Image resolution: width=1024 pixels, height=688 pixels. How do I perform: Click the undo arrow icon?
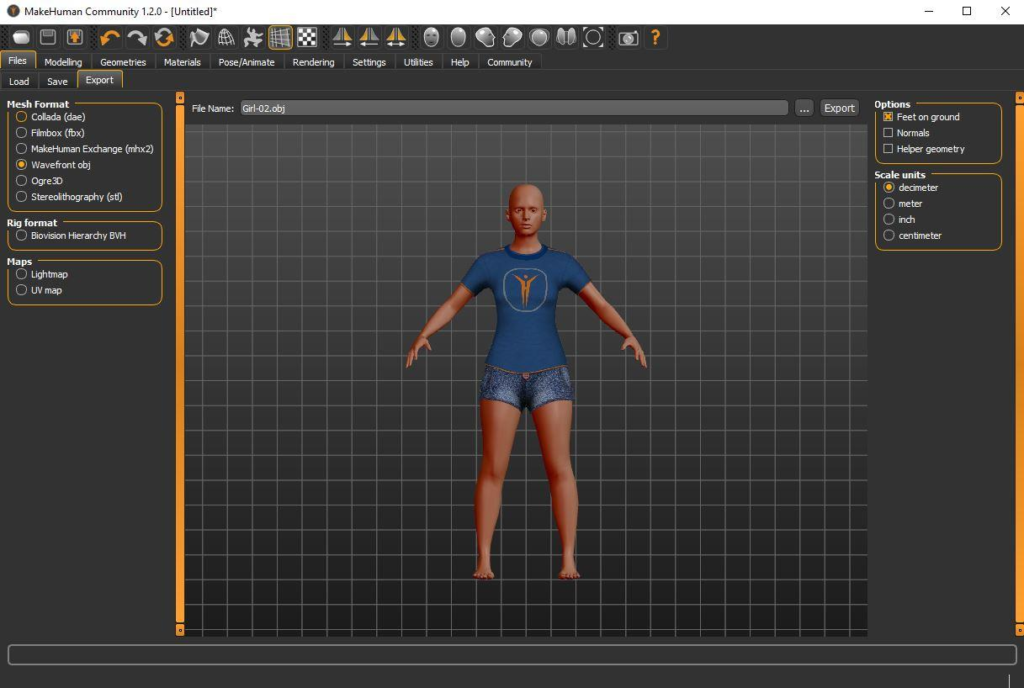[110, 38]
